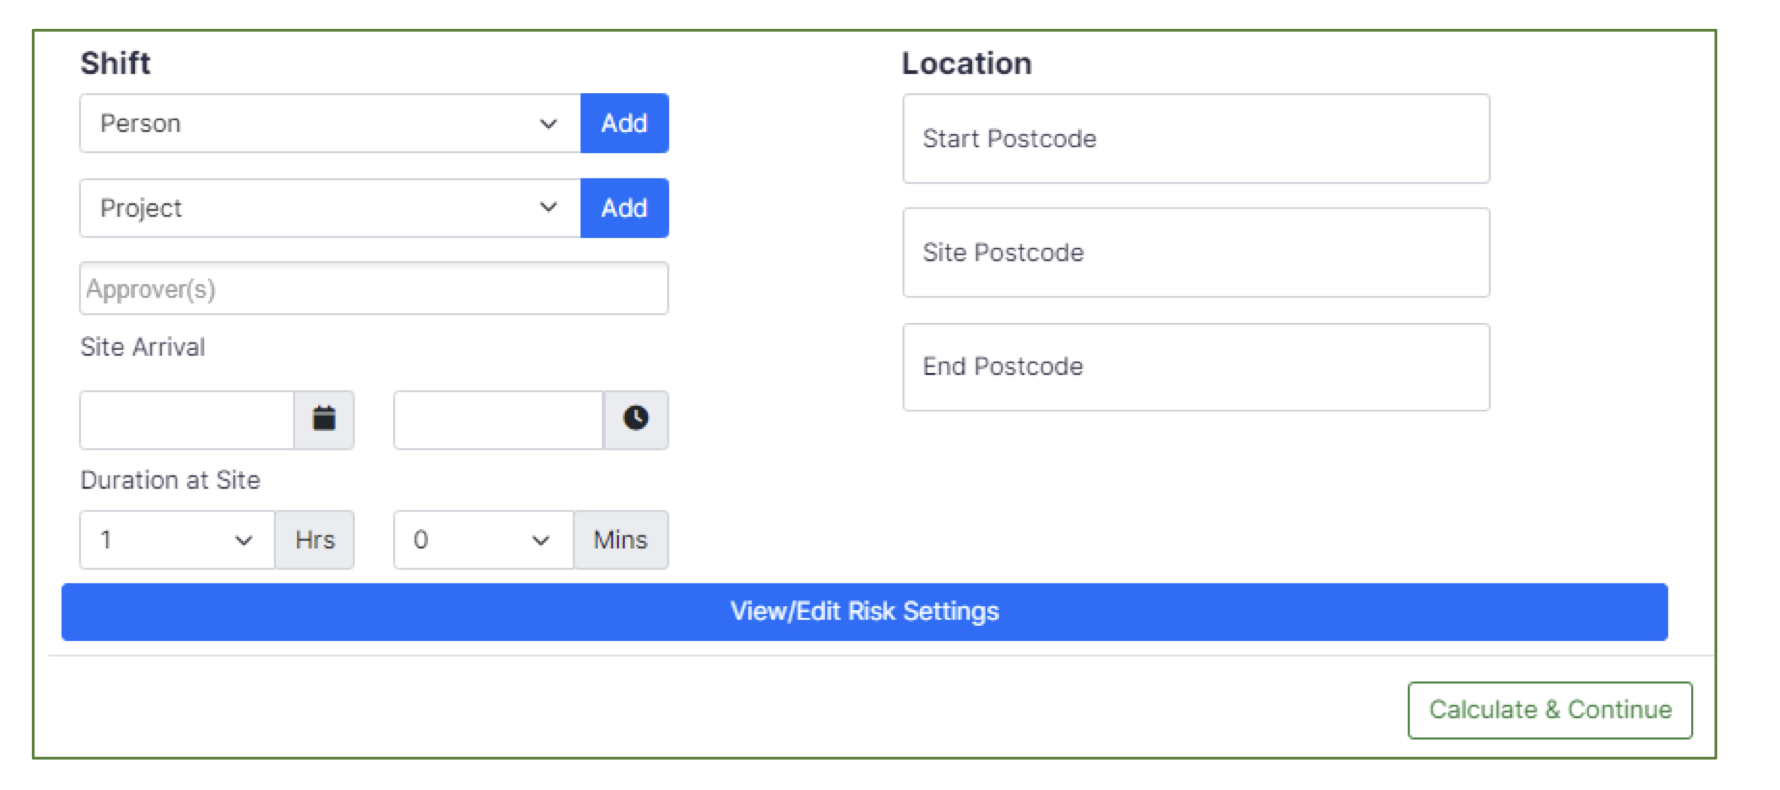Click the Site Arrival date input box

187,419
